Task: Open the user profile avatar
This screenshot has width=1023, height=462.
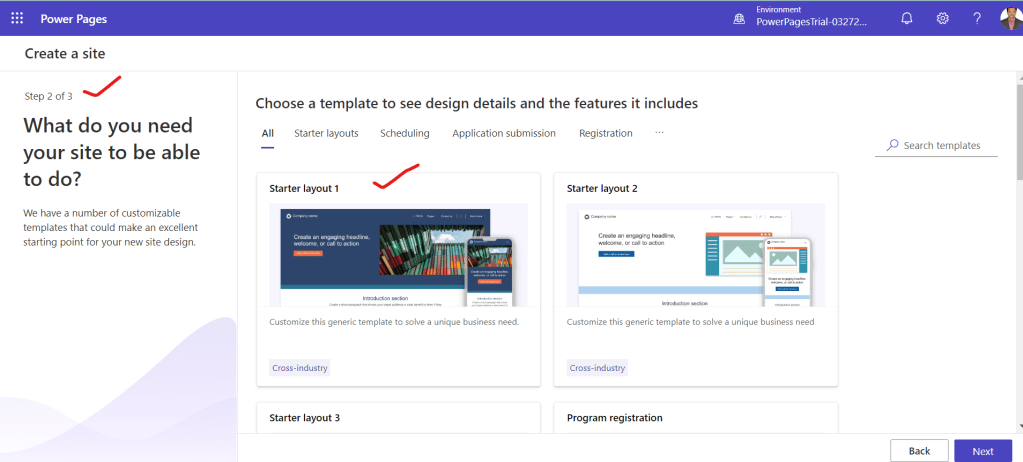Action: tap(1010, 18)
